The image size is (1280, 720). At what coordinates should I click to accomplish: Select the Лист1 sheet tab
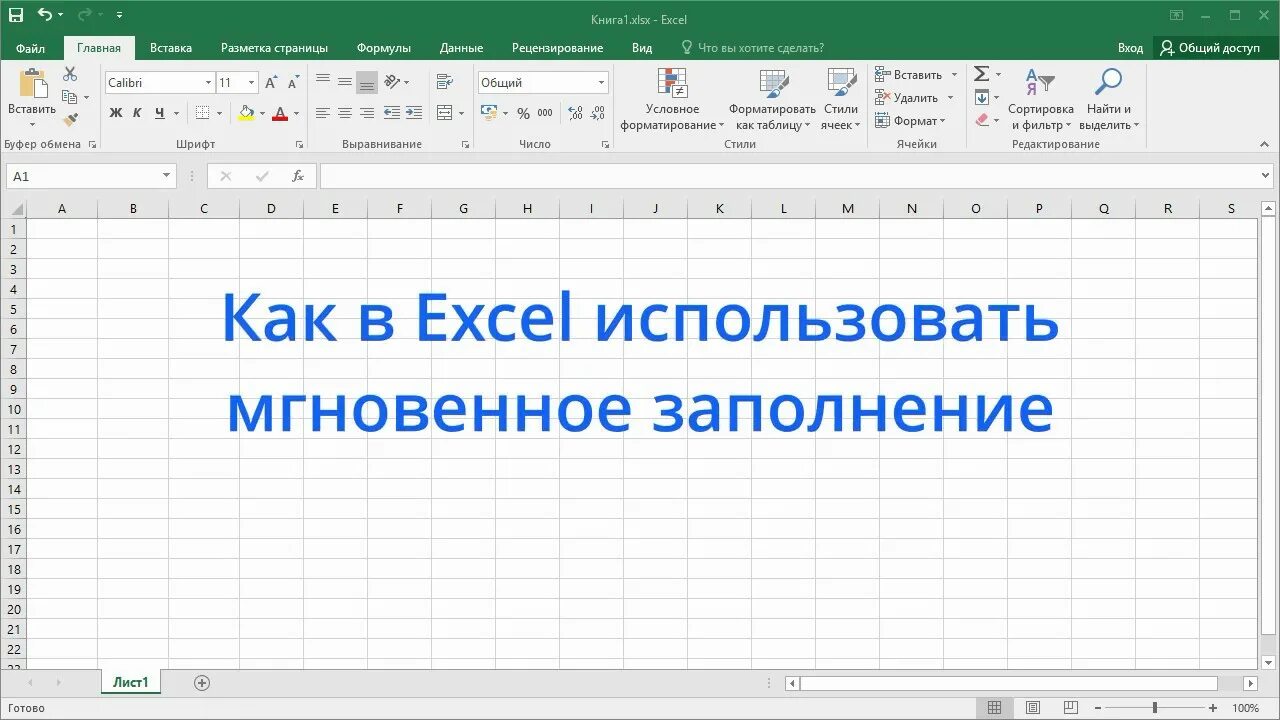(x=130, y=683)
